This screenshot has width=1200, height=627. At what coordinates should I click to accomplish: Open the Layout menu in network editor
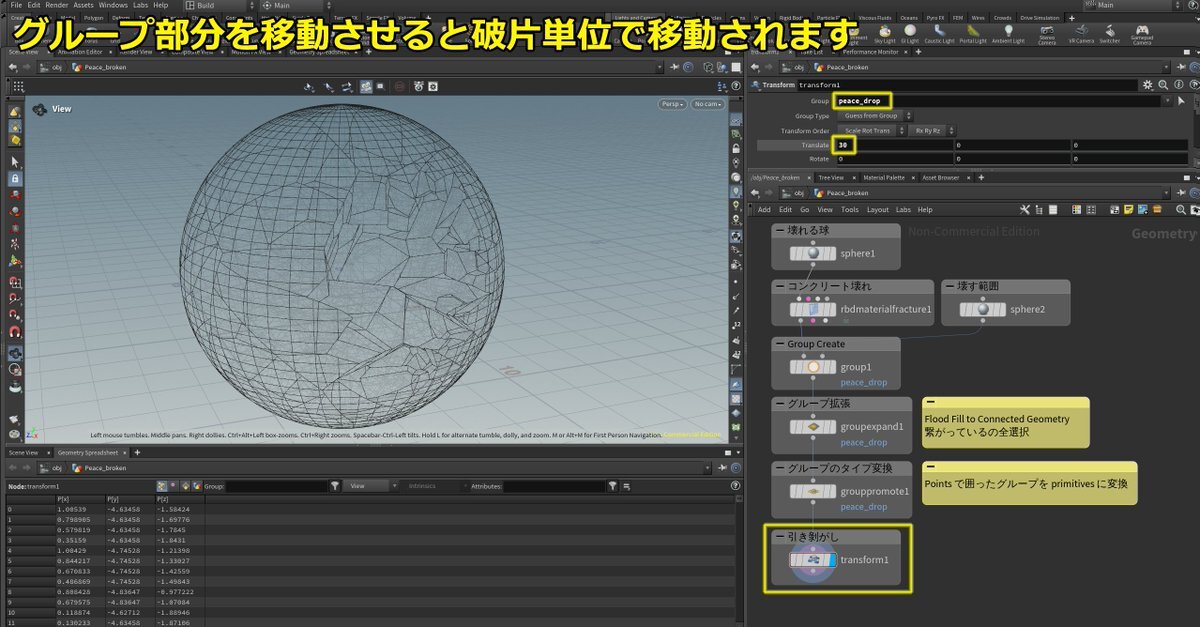[x=877, y=210]
